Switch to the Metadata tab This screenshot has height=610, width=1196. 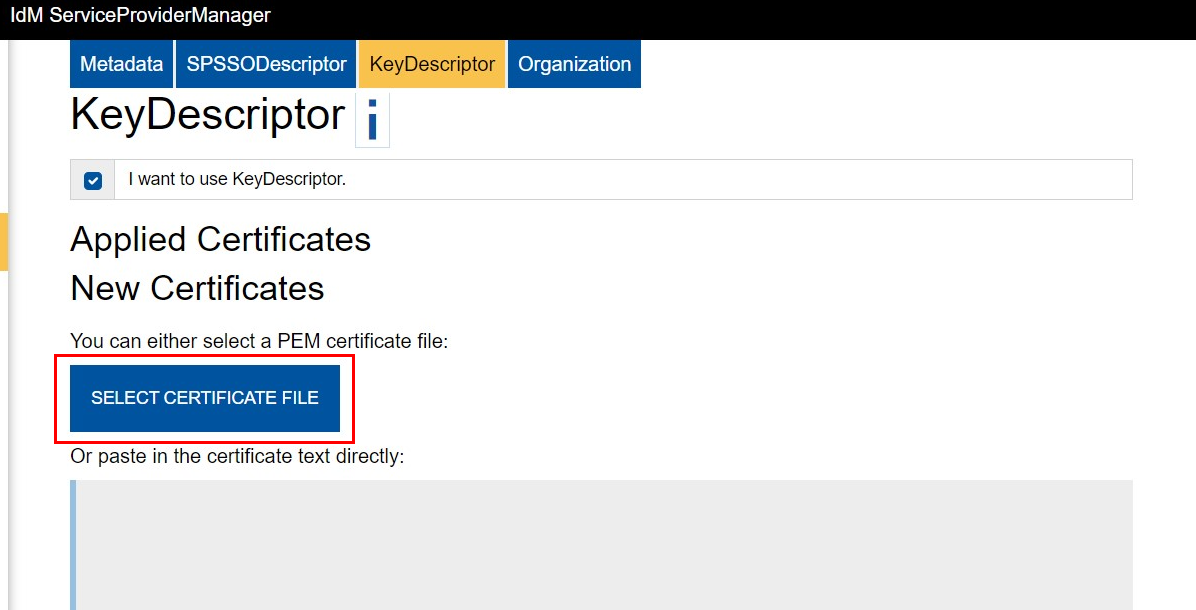[x=120, y=63]
